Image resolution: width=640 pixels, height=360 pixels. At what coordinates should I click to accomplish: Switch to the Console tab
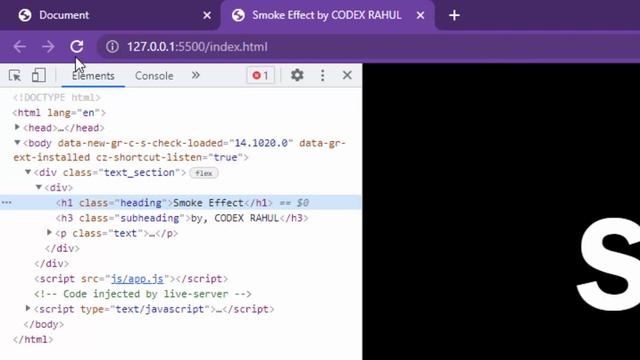(154, 76)
